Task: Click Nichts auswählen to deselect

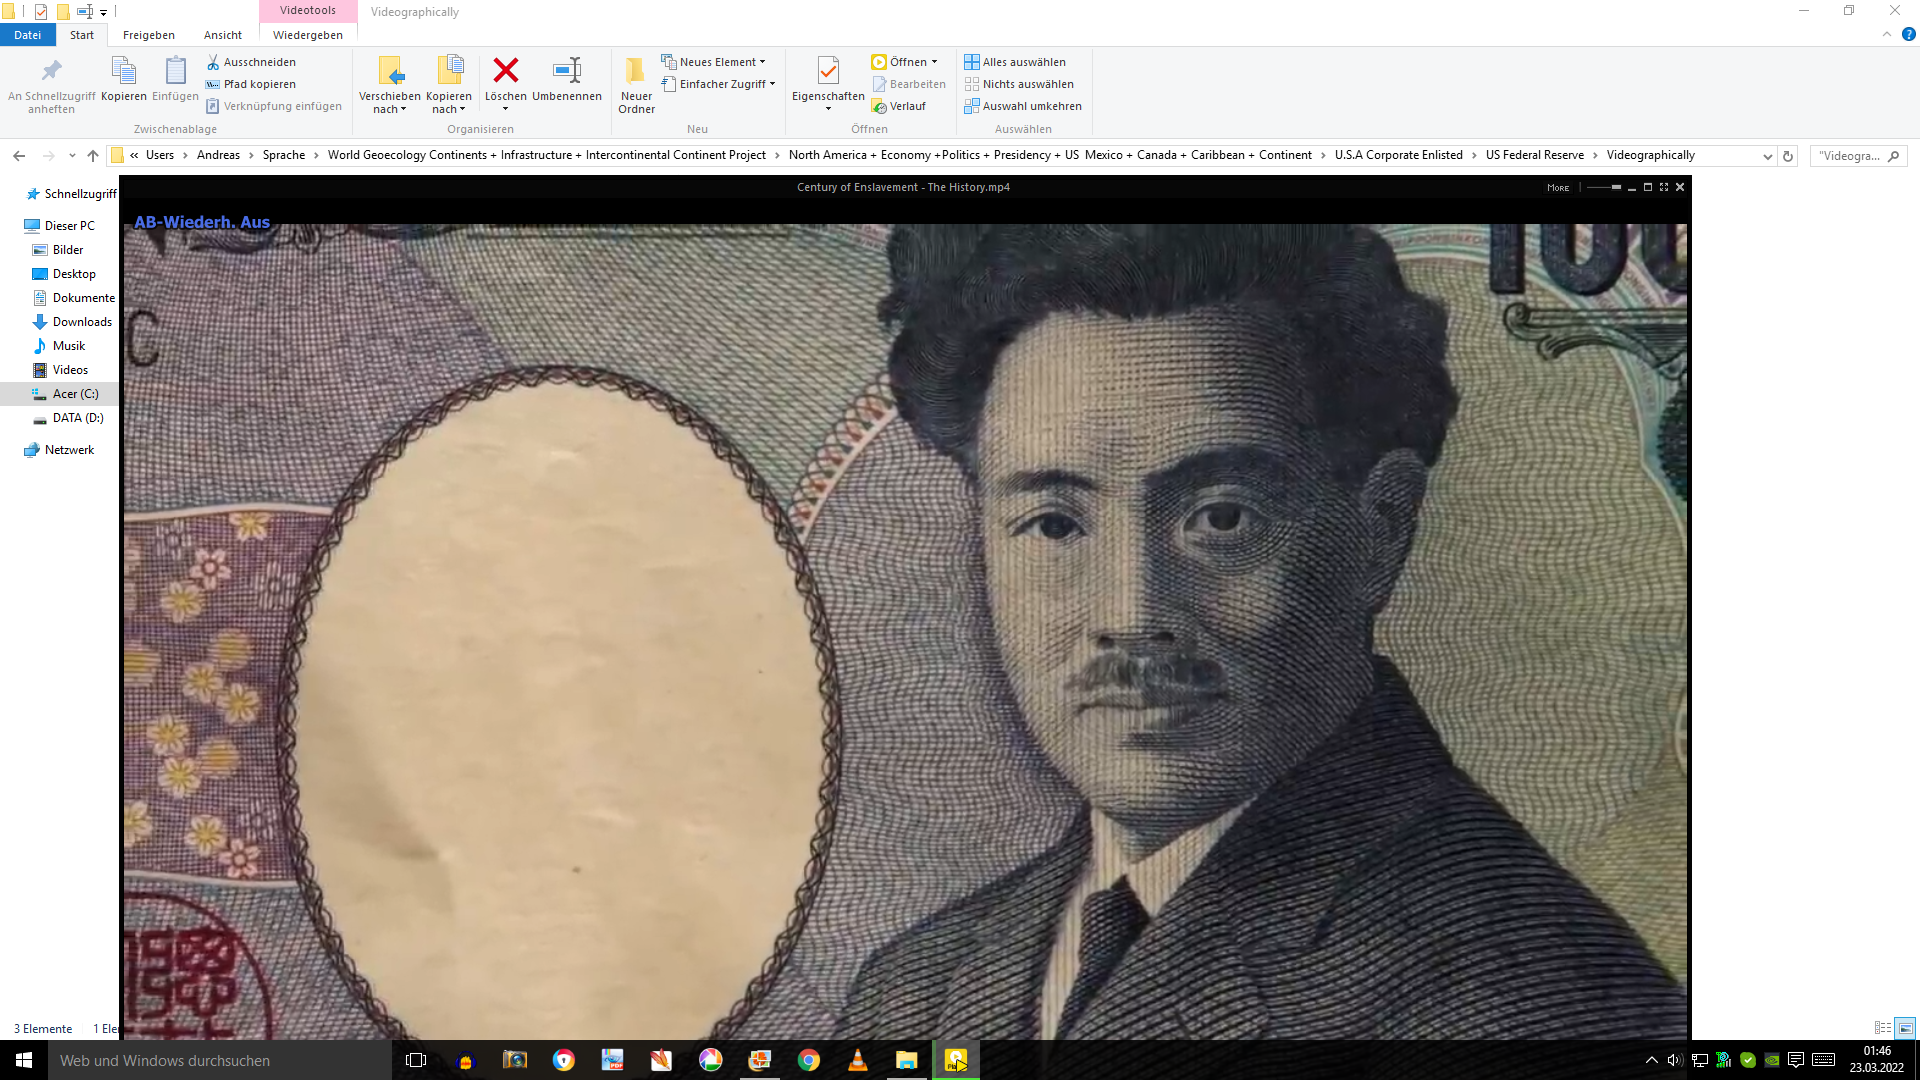Action: 1019,84
